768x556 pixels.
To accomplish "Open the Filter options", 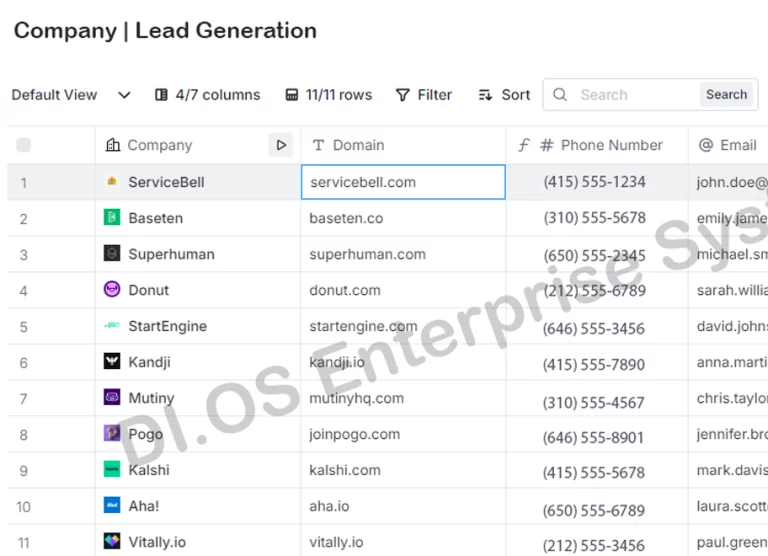I will tap(424, 95).
